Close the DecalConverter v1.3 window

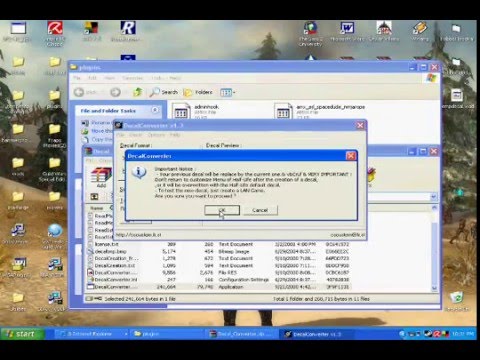(360, 125)
